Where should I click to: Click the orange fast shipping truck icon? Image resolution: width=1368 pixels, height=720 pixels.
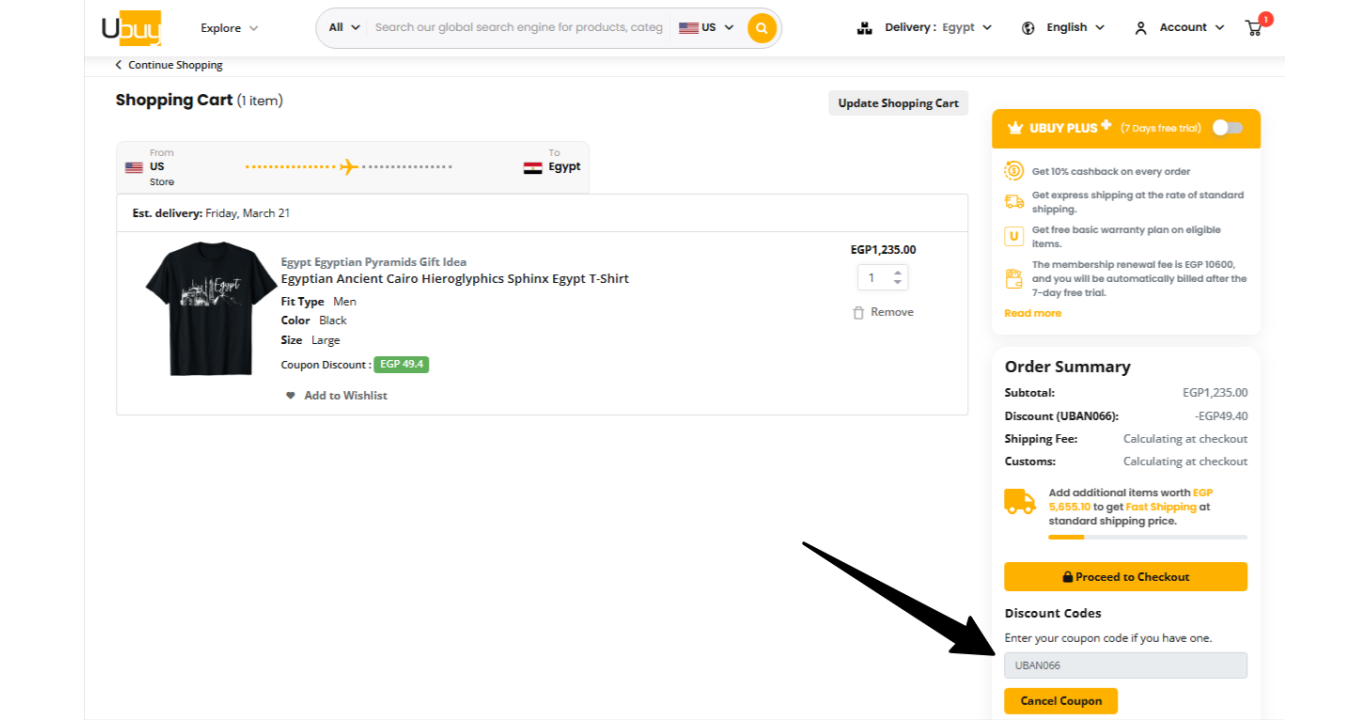tap(1020, 501)
